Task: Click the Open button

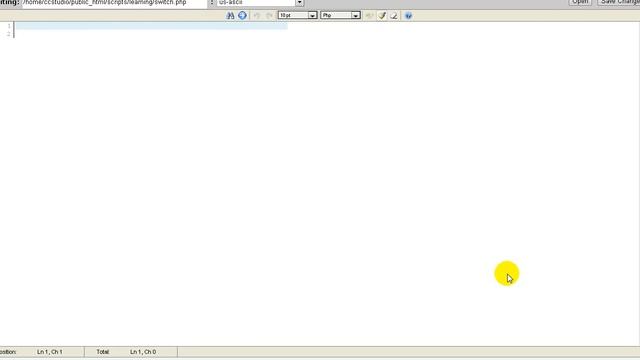Action: (580, 2)
